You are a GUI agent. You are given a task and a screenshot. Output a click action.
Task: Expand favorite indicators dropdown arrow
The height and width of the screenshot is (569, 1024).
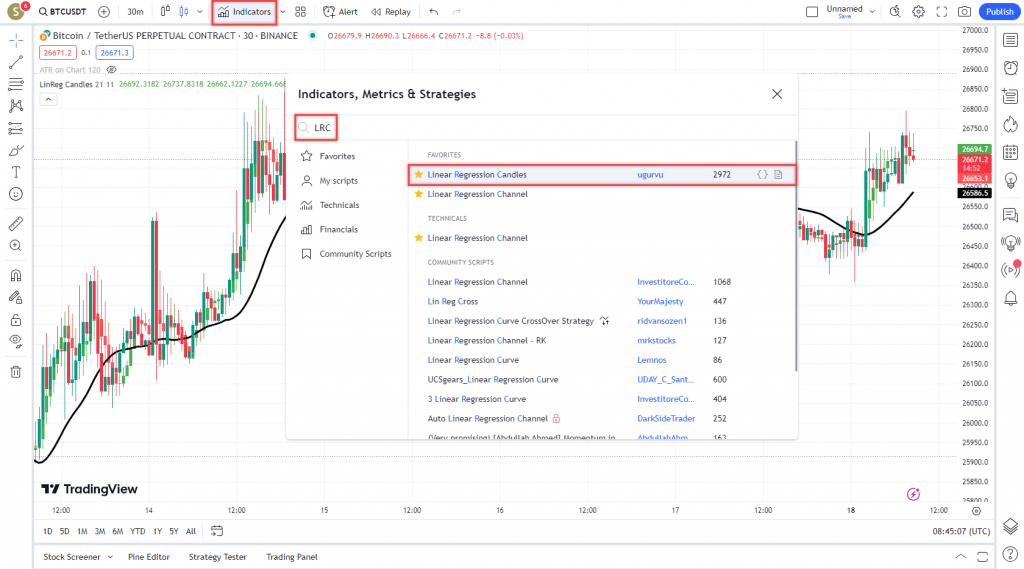pyautogui.click(x=283, y=12)
